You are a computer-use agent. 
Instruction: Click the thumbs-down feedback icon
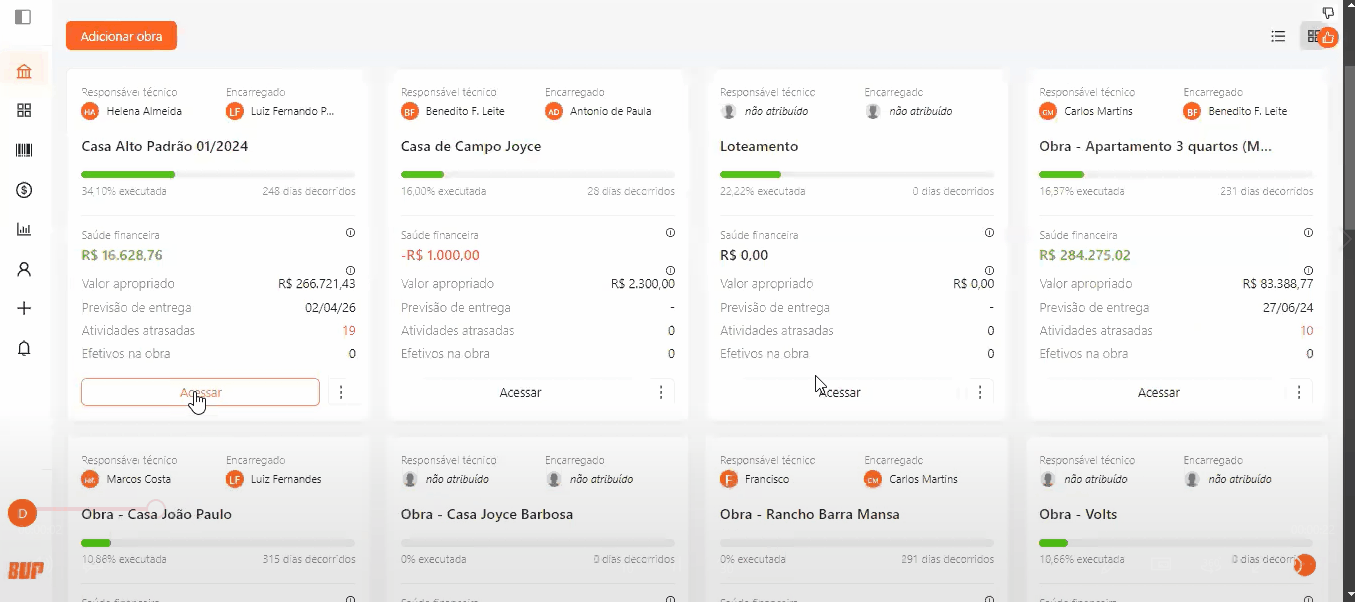tap(1329, 13)
